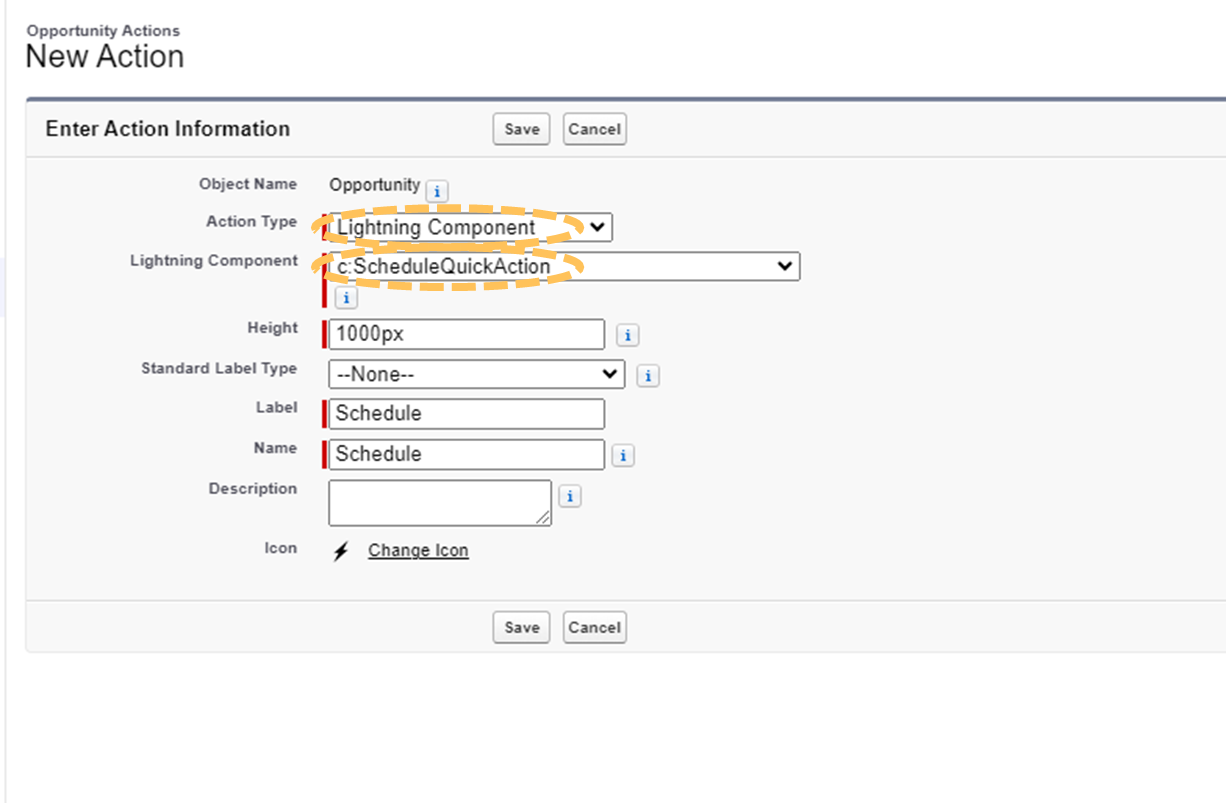The height and width of the screenshot is (803, 1226).
Task: Open the Height field help icon
Action: (627, 335)
